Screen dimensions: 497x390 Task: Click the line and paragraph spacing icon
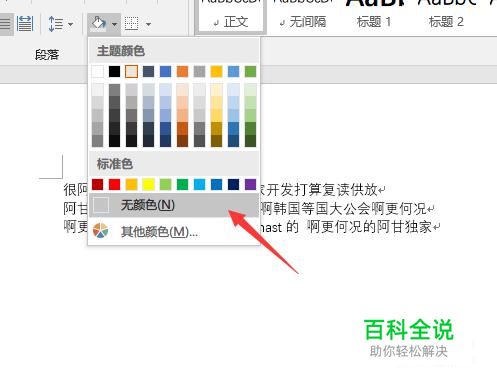(55, 24)
